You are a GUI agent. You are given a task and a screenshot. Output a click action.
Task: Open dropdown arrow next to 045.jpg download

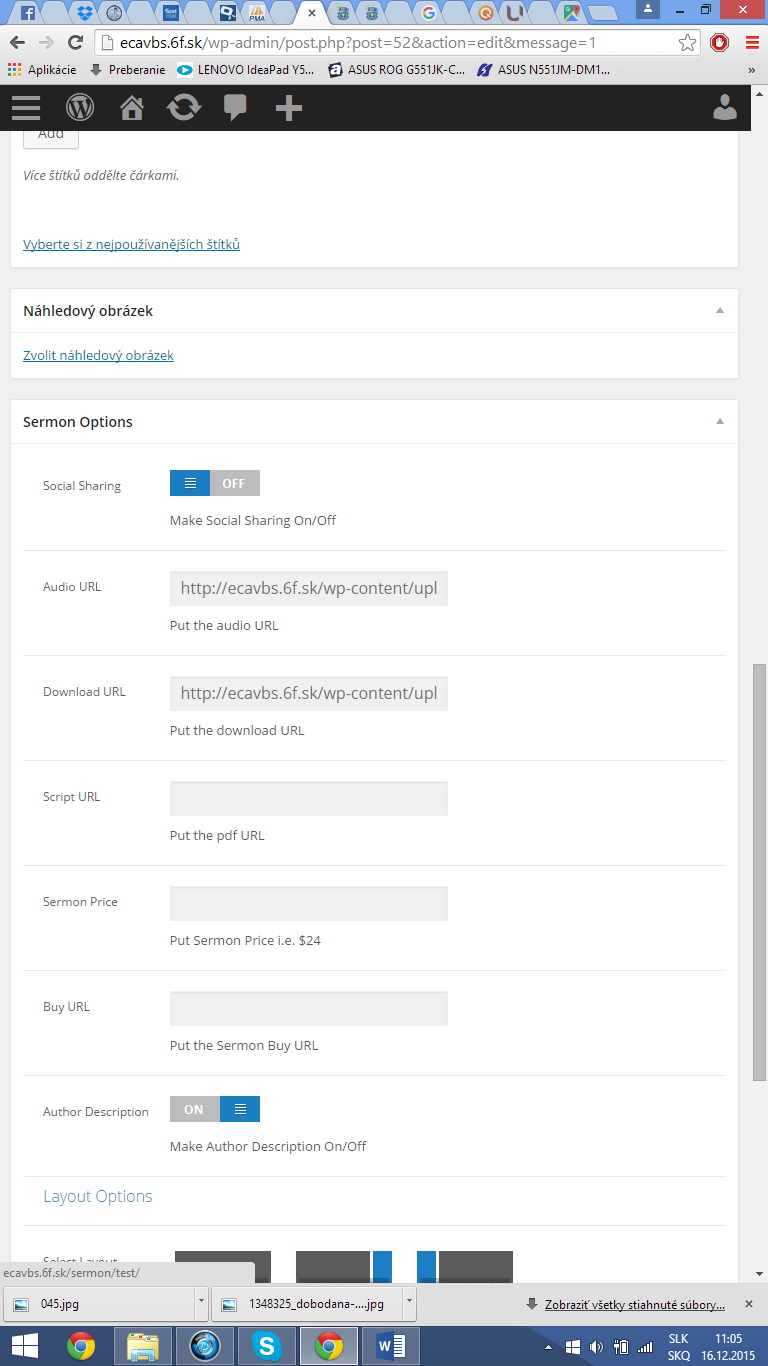click(x=201, y=1304)
